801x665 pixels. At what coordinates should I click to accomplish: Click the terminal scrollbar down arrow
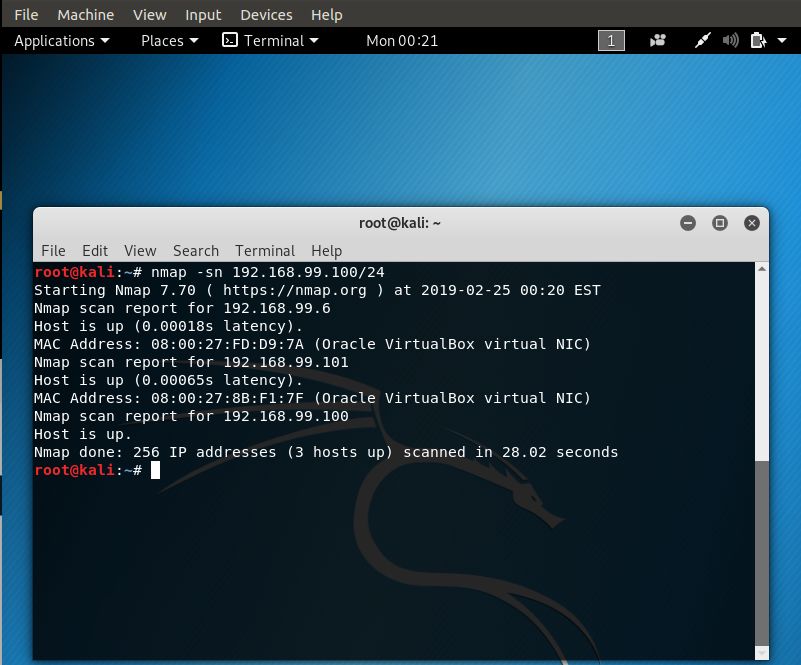[x=762, y=653]
